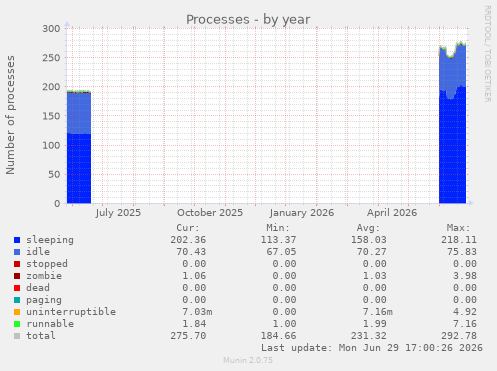Click idle average value 70.27
This screenshot has width=497, height=371.
372,252
